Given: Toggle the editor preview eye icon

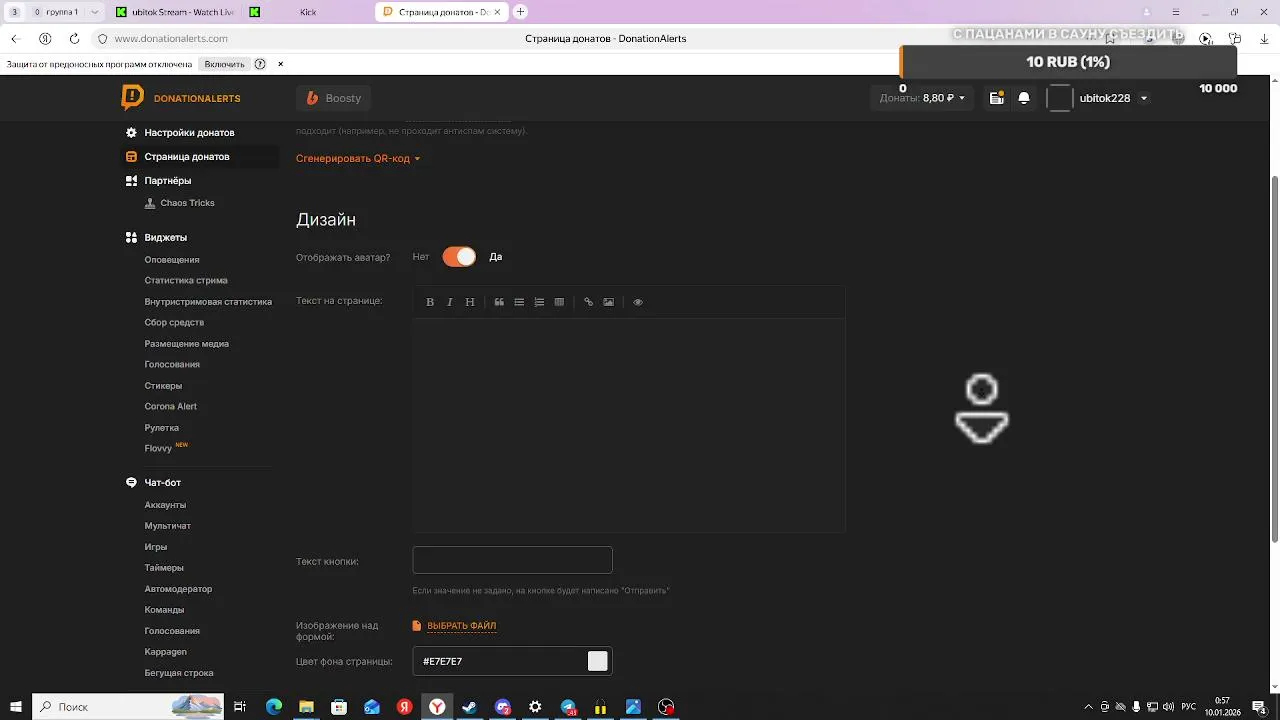Looking at the screenshot, I should 638,302.
